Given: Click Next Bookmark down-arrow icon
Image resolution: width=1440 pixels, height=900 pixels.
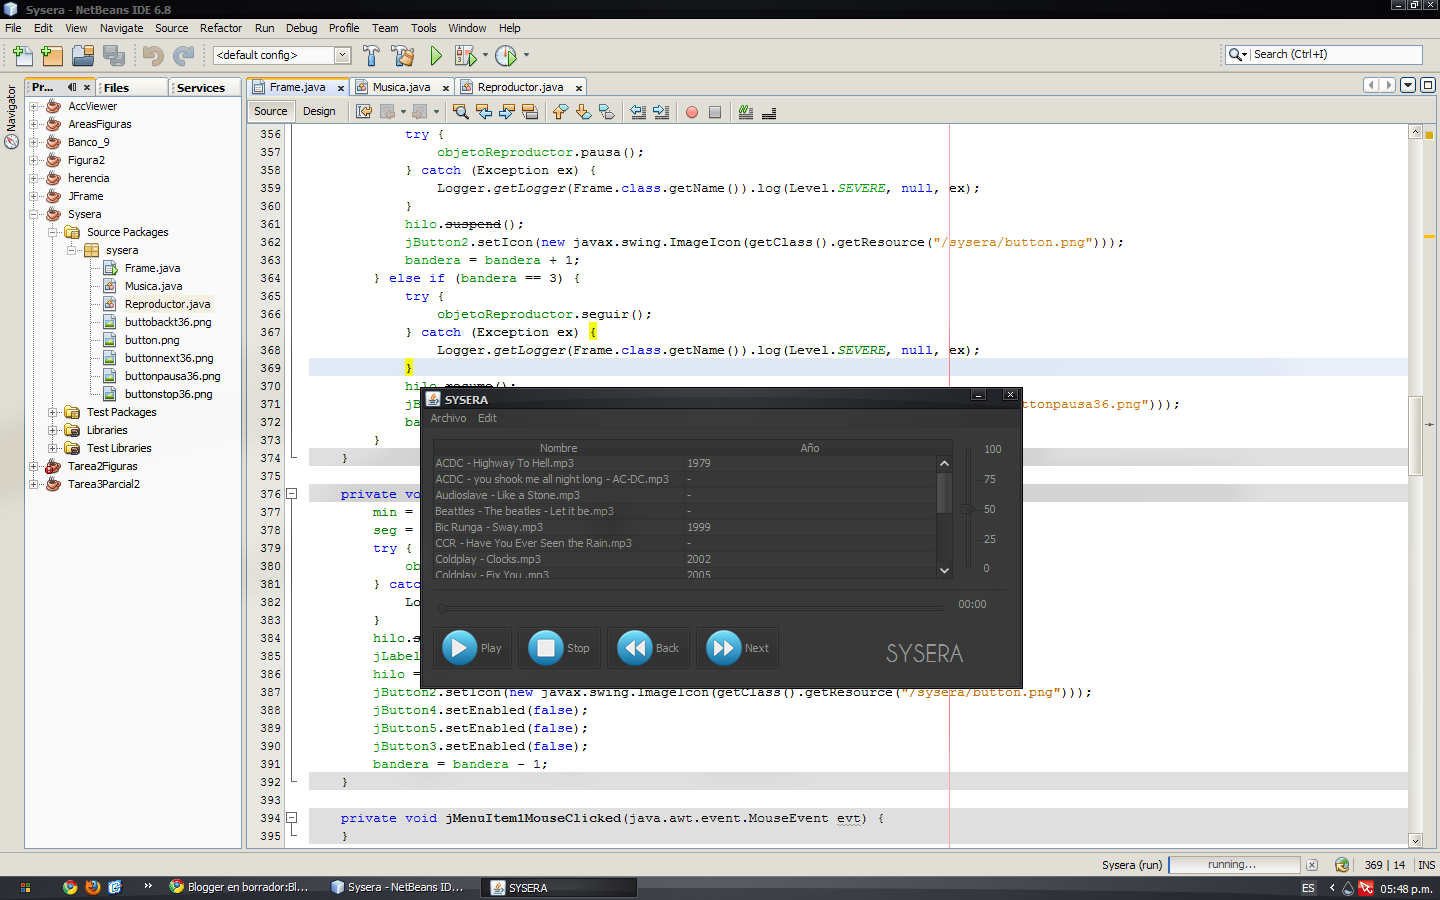Looking at the screenshot, I should pyautogui.click(x=583, y=112).
